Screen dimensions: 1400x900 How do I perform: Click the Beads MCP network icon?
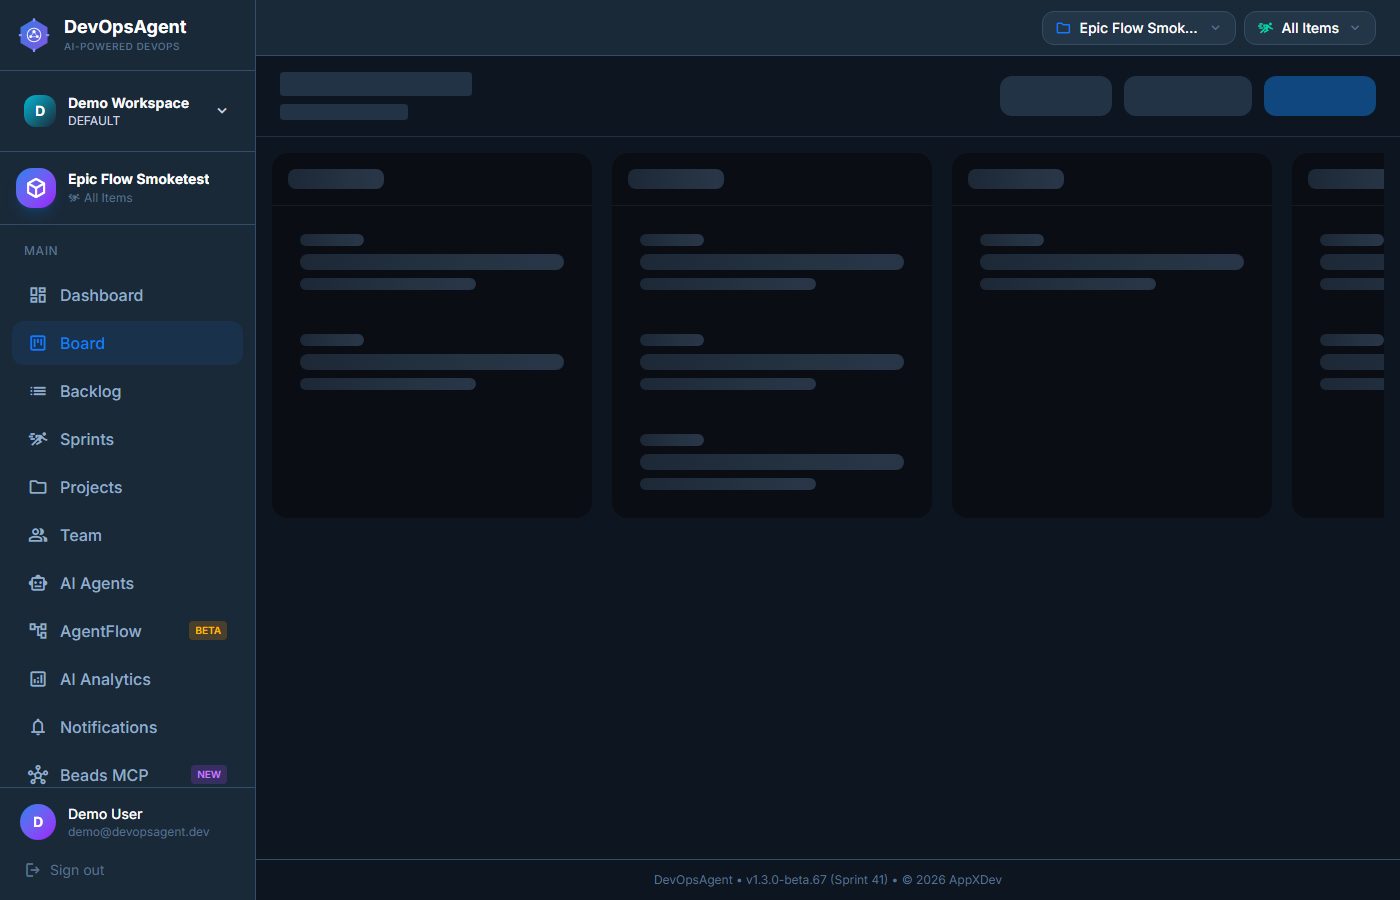[38, 775]
